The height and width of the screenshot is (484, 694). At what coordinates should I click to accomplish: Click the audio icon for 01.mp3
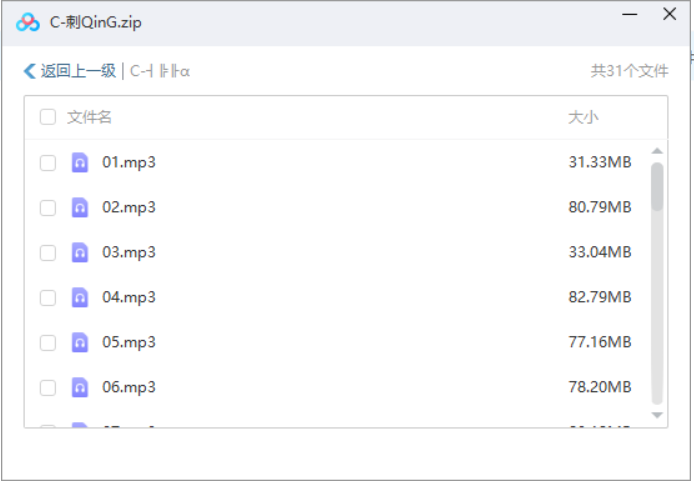80,163
